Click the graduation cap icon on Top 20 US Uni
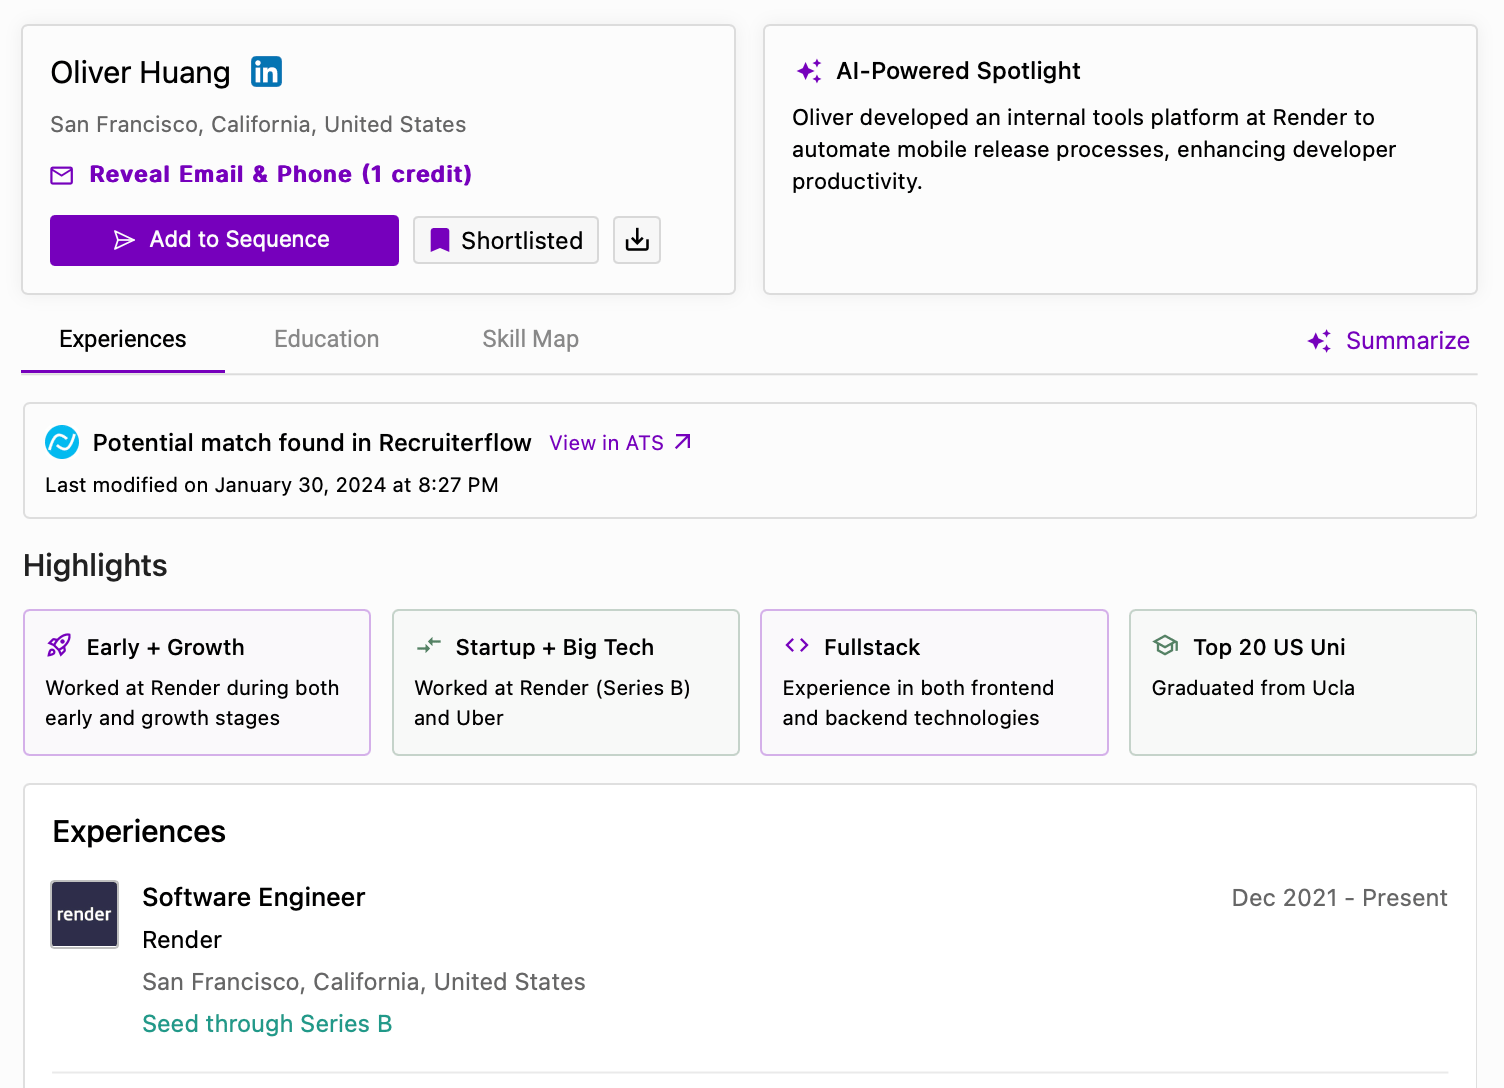Image resolution: width=1504 pixels, height=1088 pixels. tap(1165, 645)
